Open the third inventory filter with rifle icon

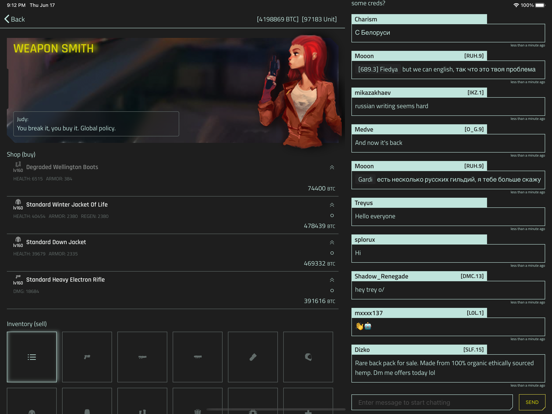(142, 357)
